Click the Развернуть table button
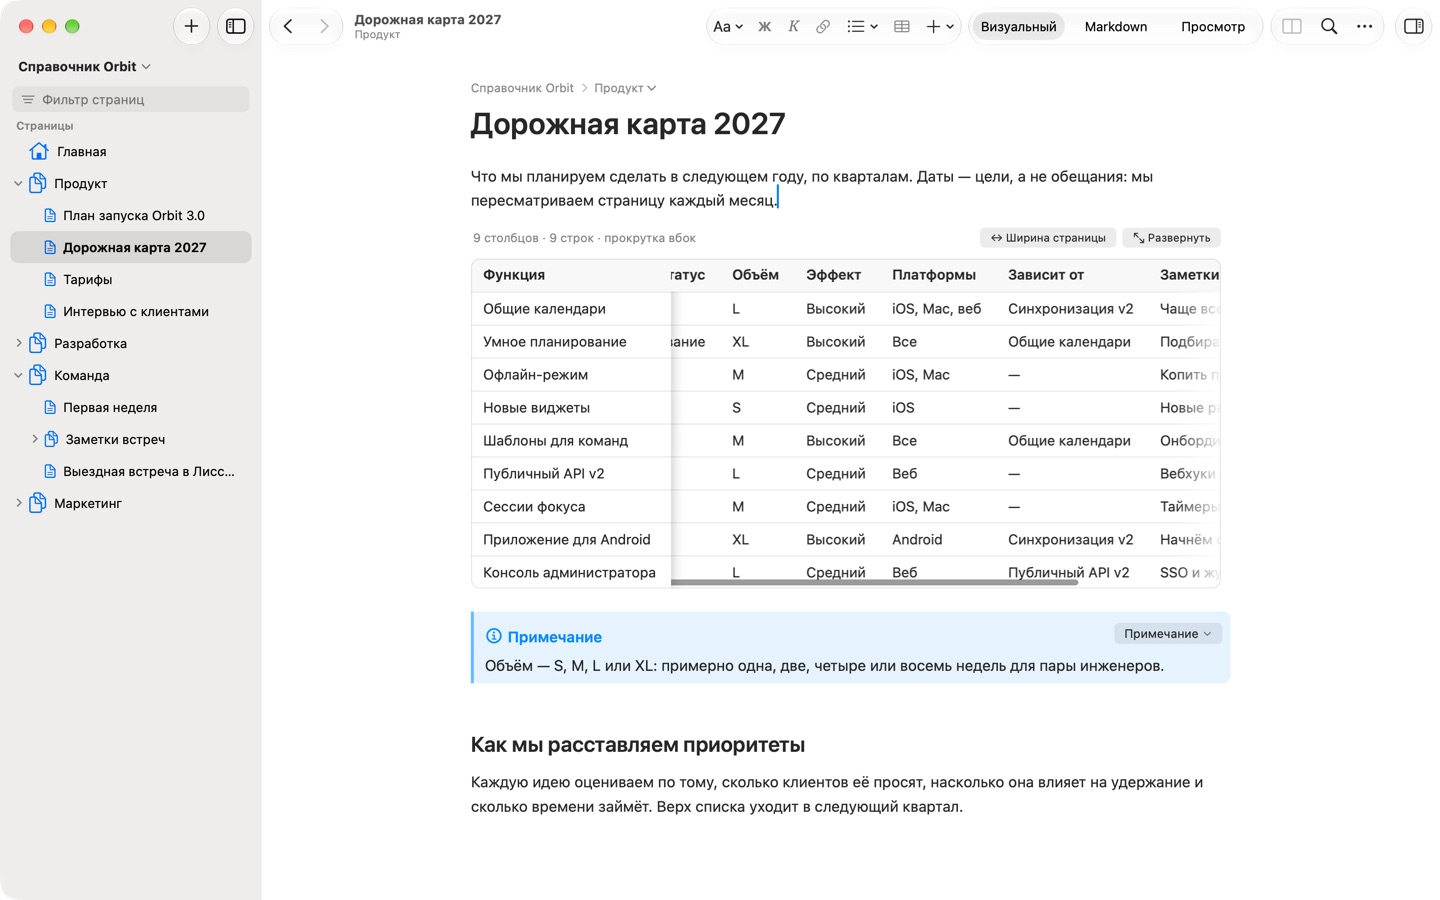This screenshot has width=1440, height=900. point(1171,238)
